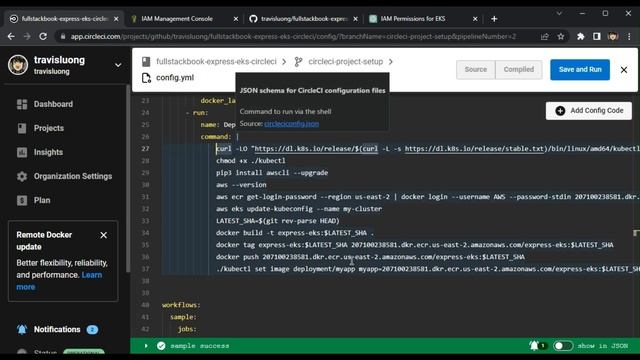Switch to travisluong GitHub repository tab
Screen dimensions: 640x360
click(304, 19)
